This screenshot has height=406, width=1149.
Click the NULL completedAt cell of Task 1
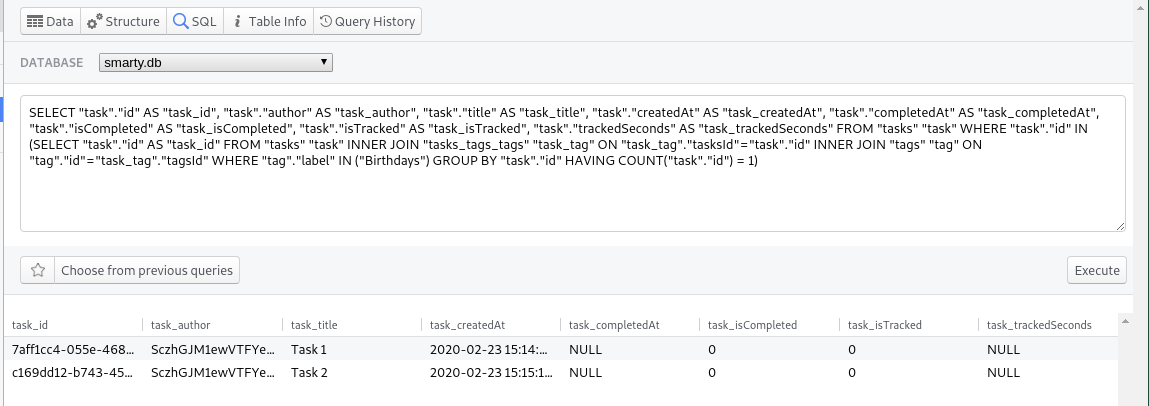click(630, 350)
